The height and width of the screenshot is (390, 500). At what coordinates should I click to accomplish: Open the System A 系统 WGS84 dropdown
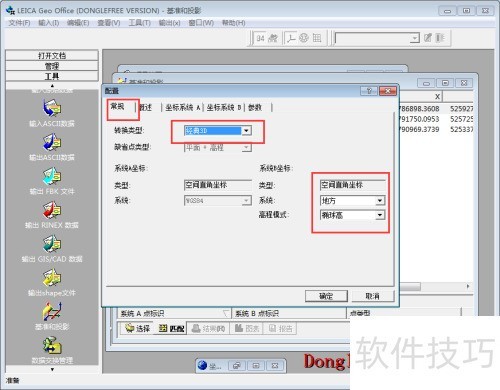246,201
